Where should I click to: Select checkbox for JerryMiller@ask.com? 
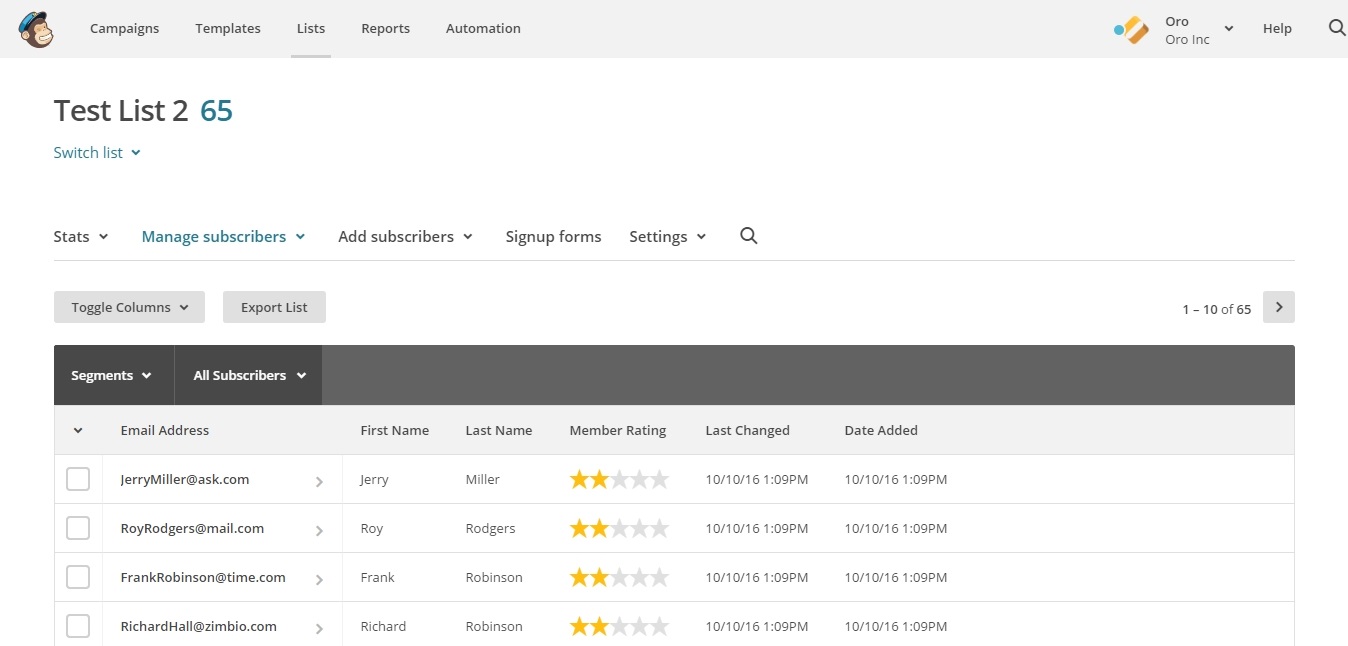point(78,479)
